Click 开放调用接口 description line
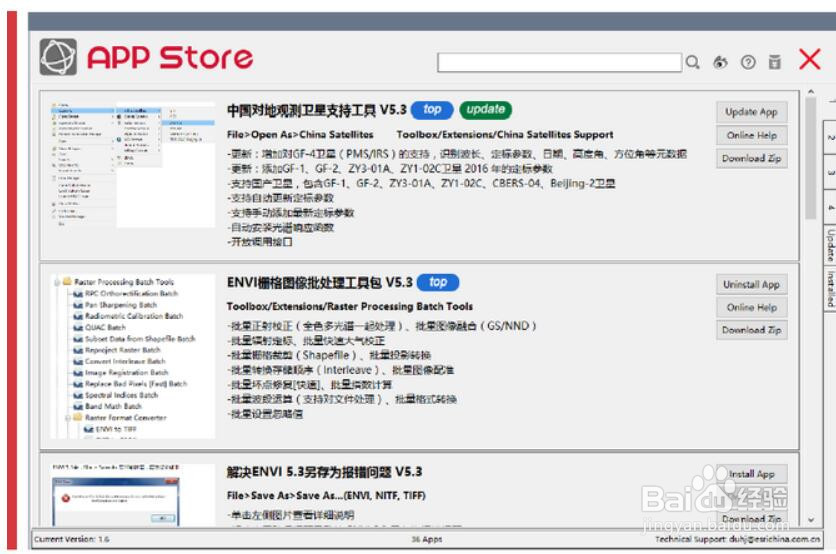Image resolution: width=836 pixels, height=554 pixels. [x=260, y=242]
